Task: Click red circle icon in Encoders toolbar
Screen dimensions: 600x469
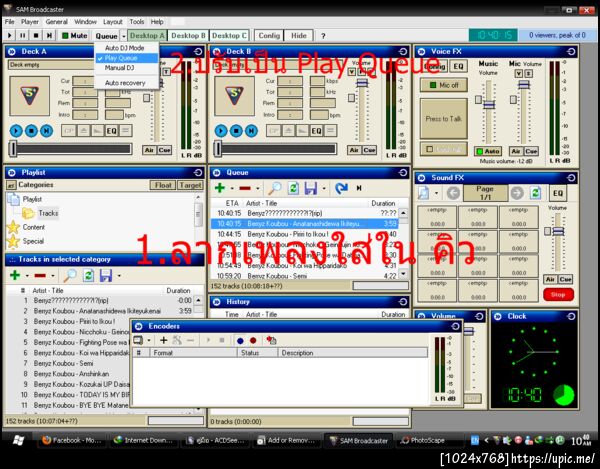Action: point(253,340)
